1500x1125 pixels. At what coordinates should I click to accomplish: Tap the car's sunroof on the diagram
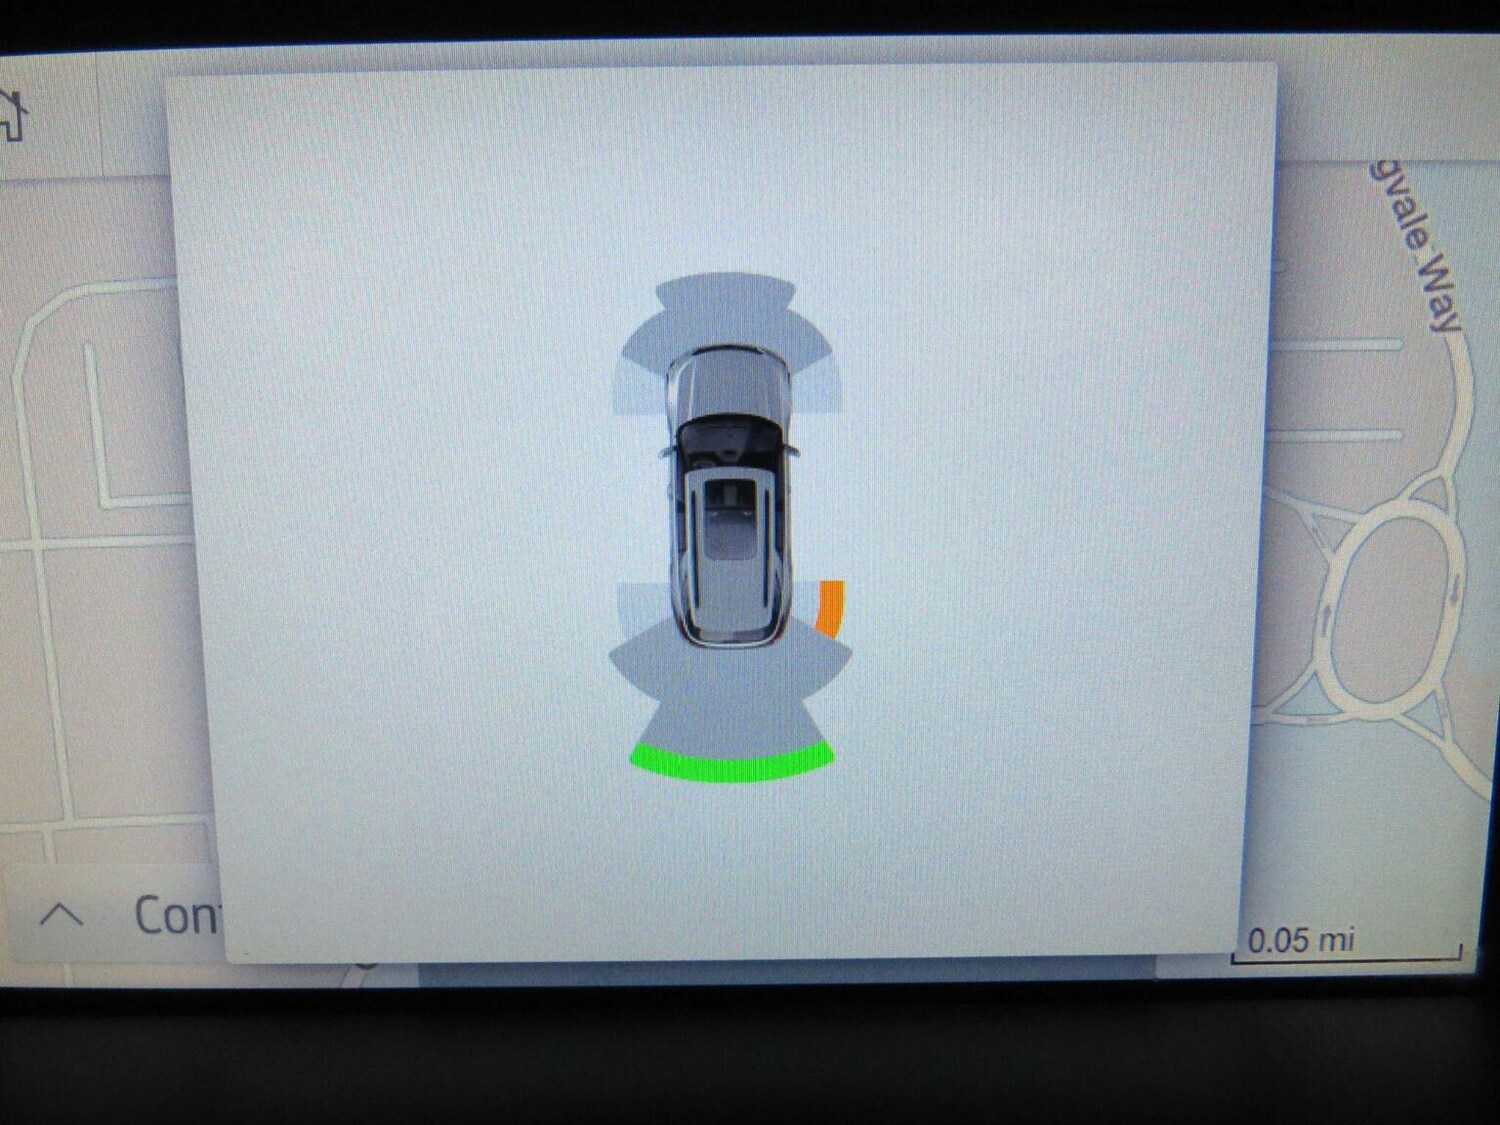pos(730,520)
